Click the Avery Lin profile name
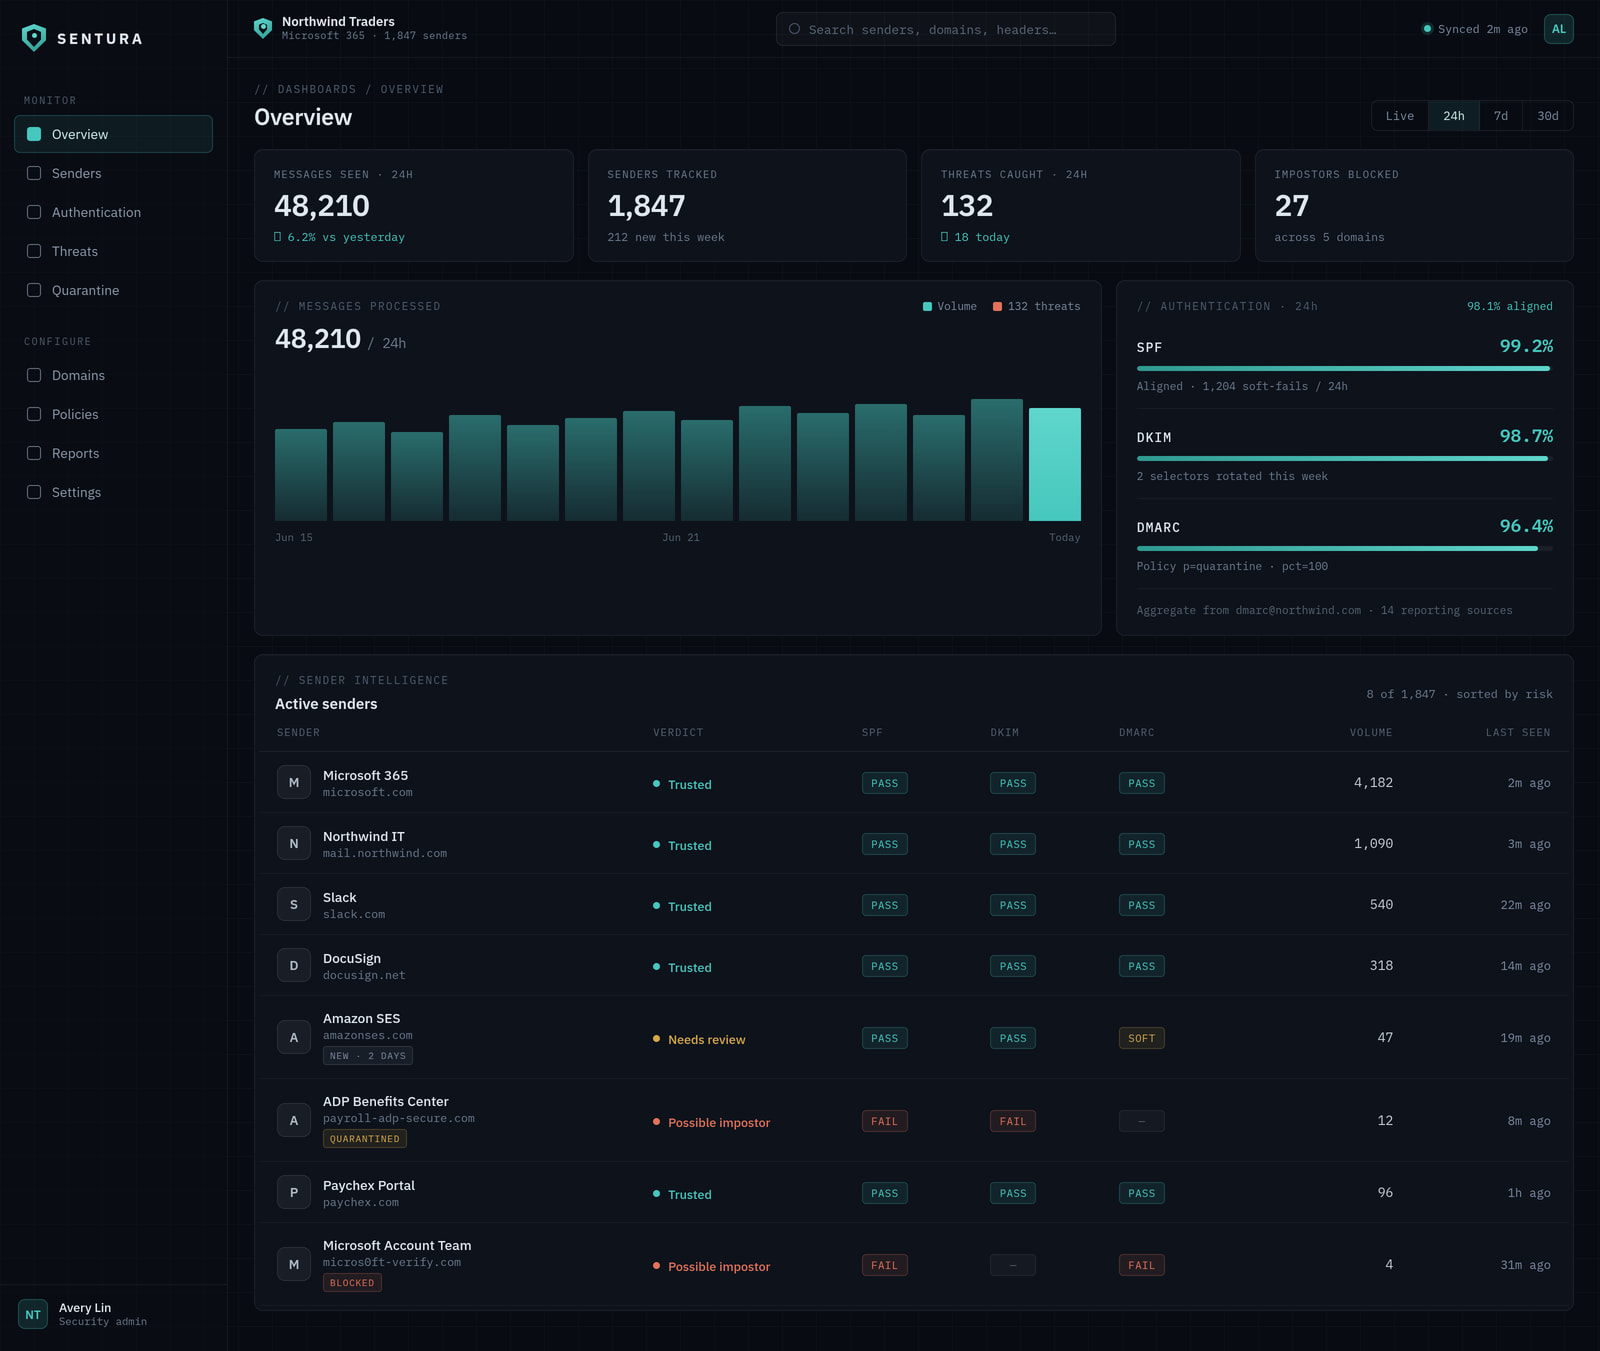1600x1351 pixels. pos(85,1308)
